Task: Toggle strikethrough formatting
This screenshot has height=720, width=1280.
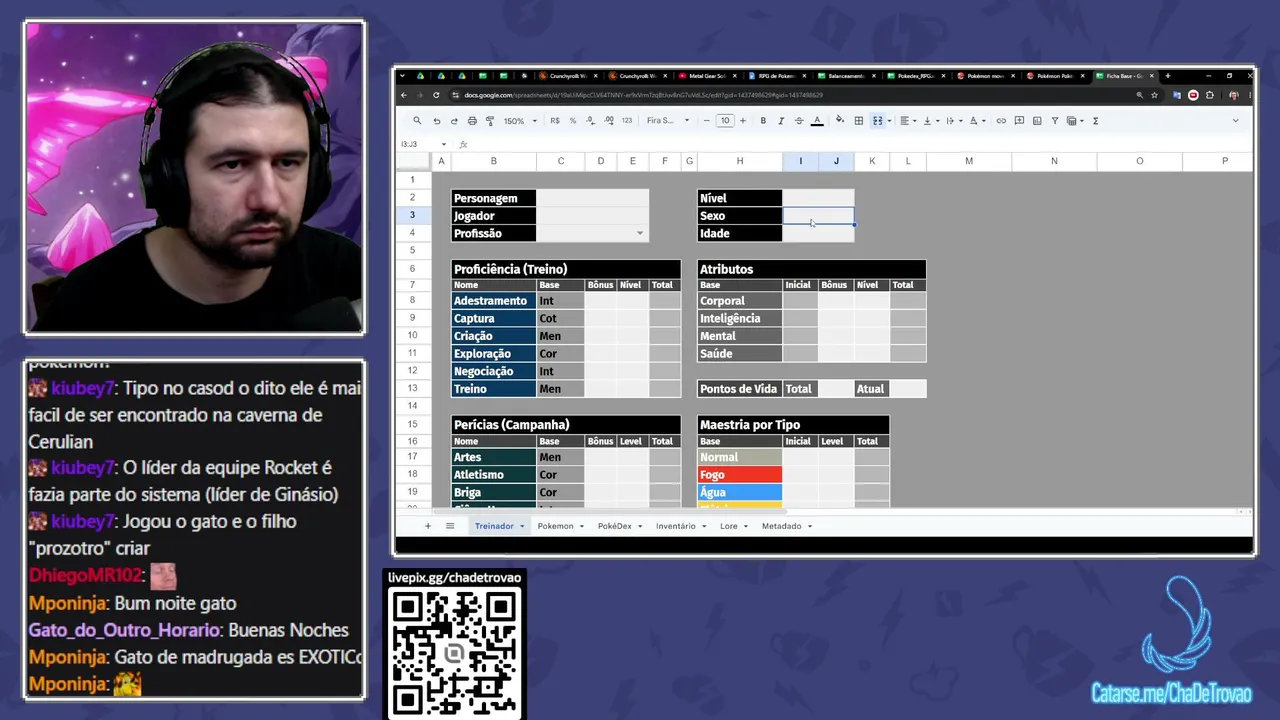Action: pos(798,121)
